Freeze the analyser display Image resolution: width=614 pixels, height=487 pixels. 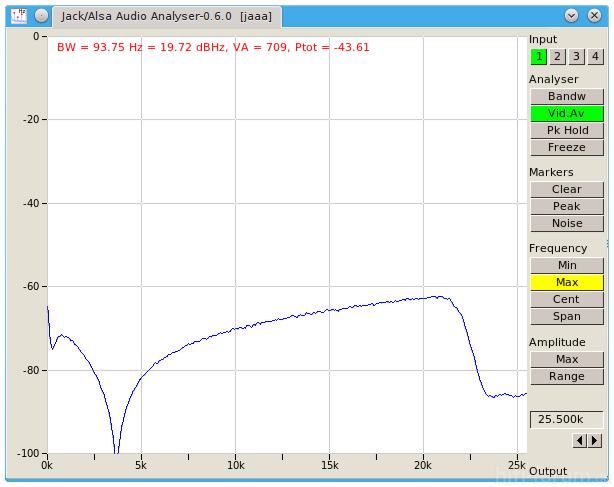[x=567, y=148]
